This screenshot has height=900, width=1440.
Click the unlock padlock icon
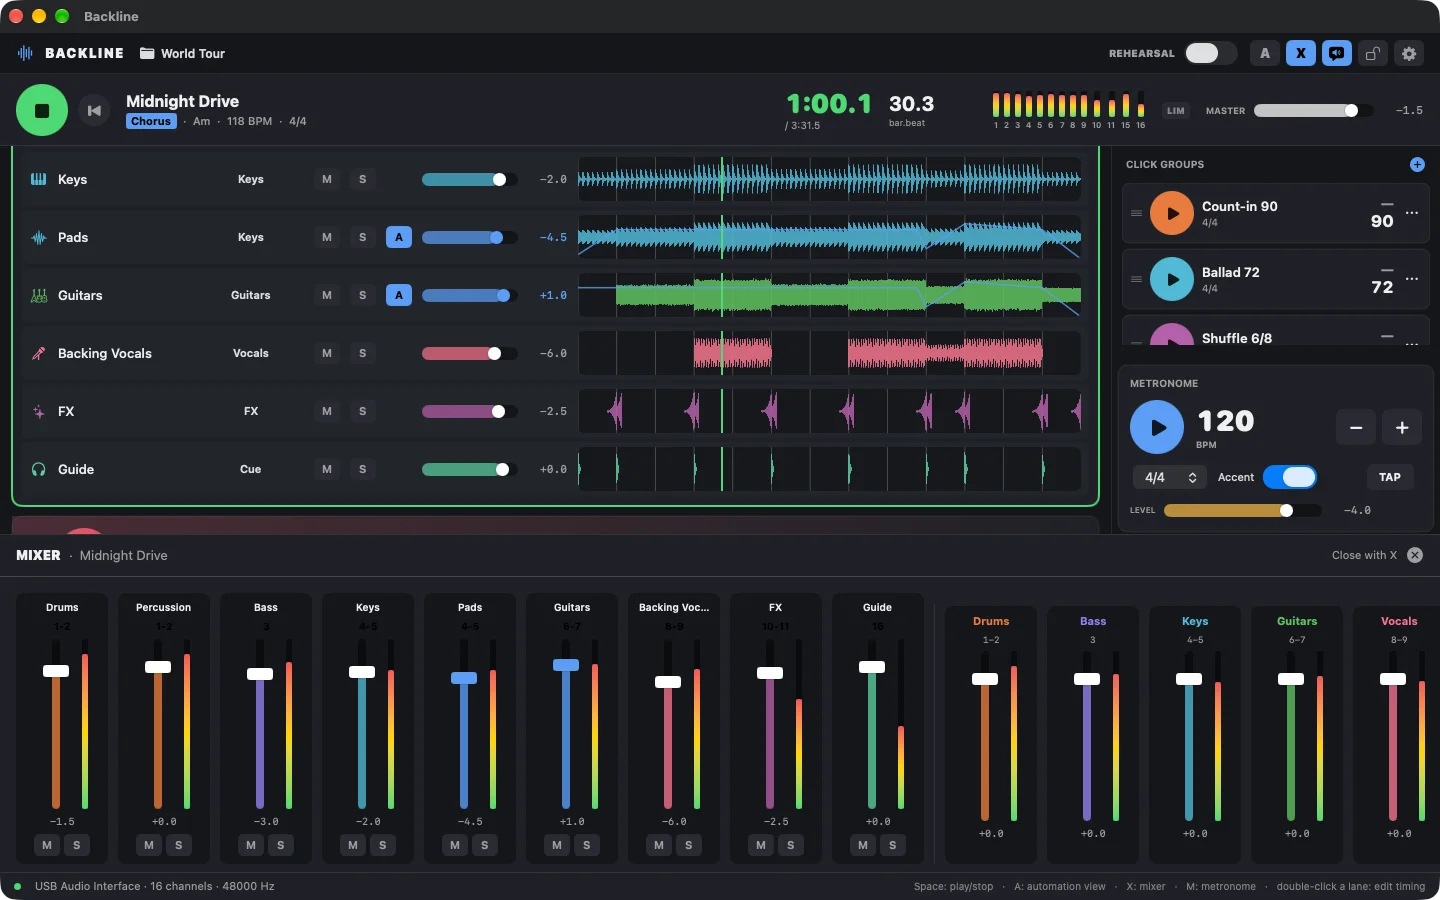pyautogui.click(x=1373, y=53)
